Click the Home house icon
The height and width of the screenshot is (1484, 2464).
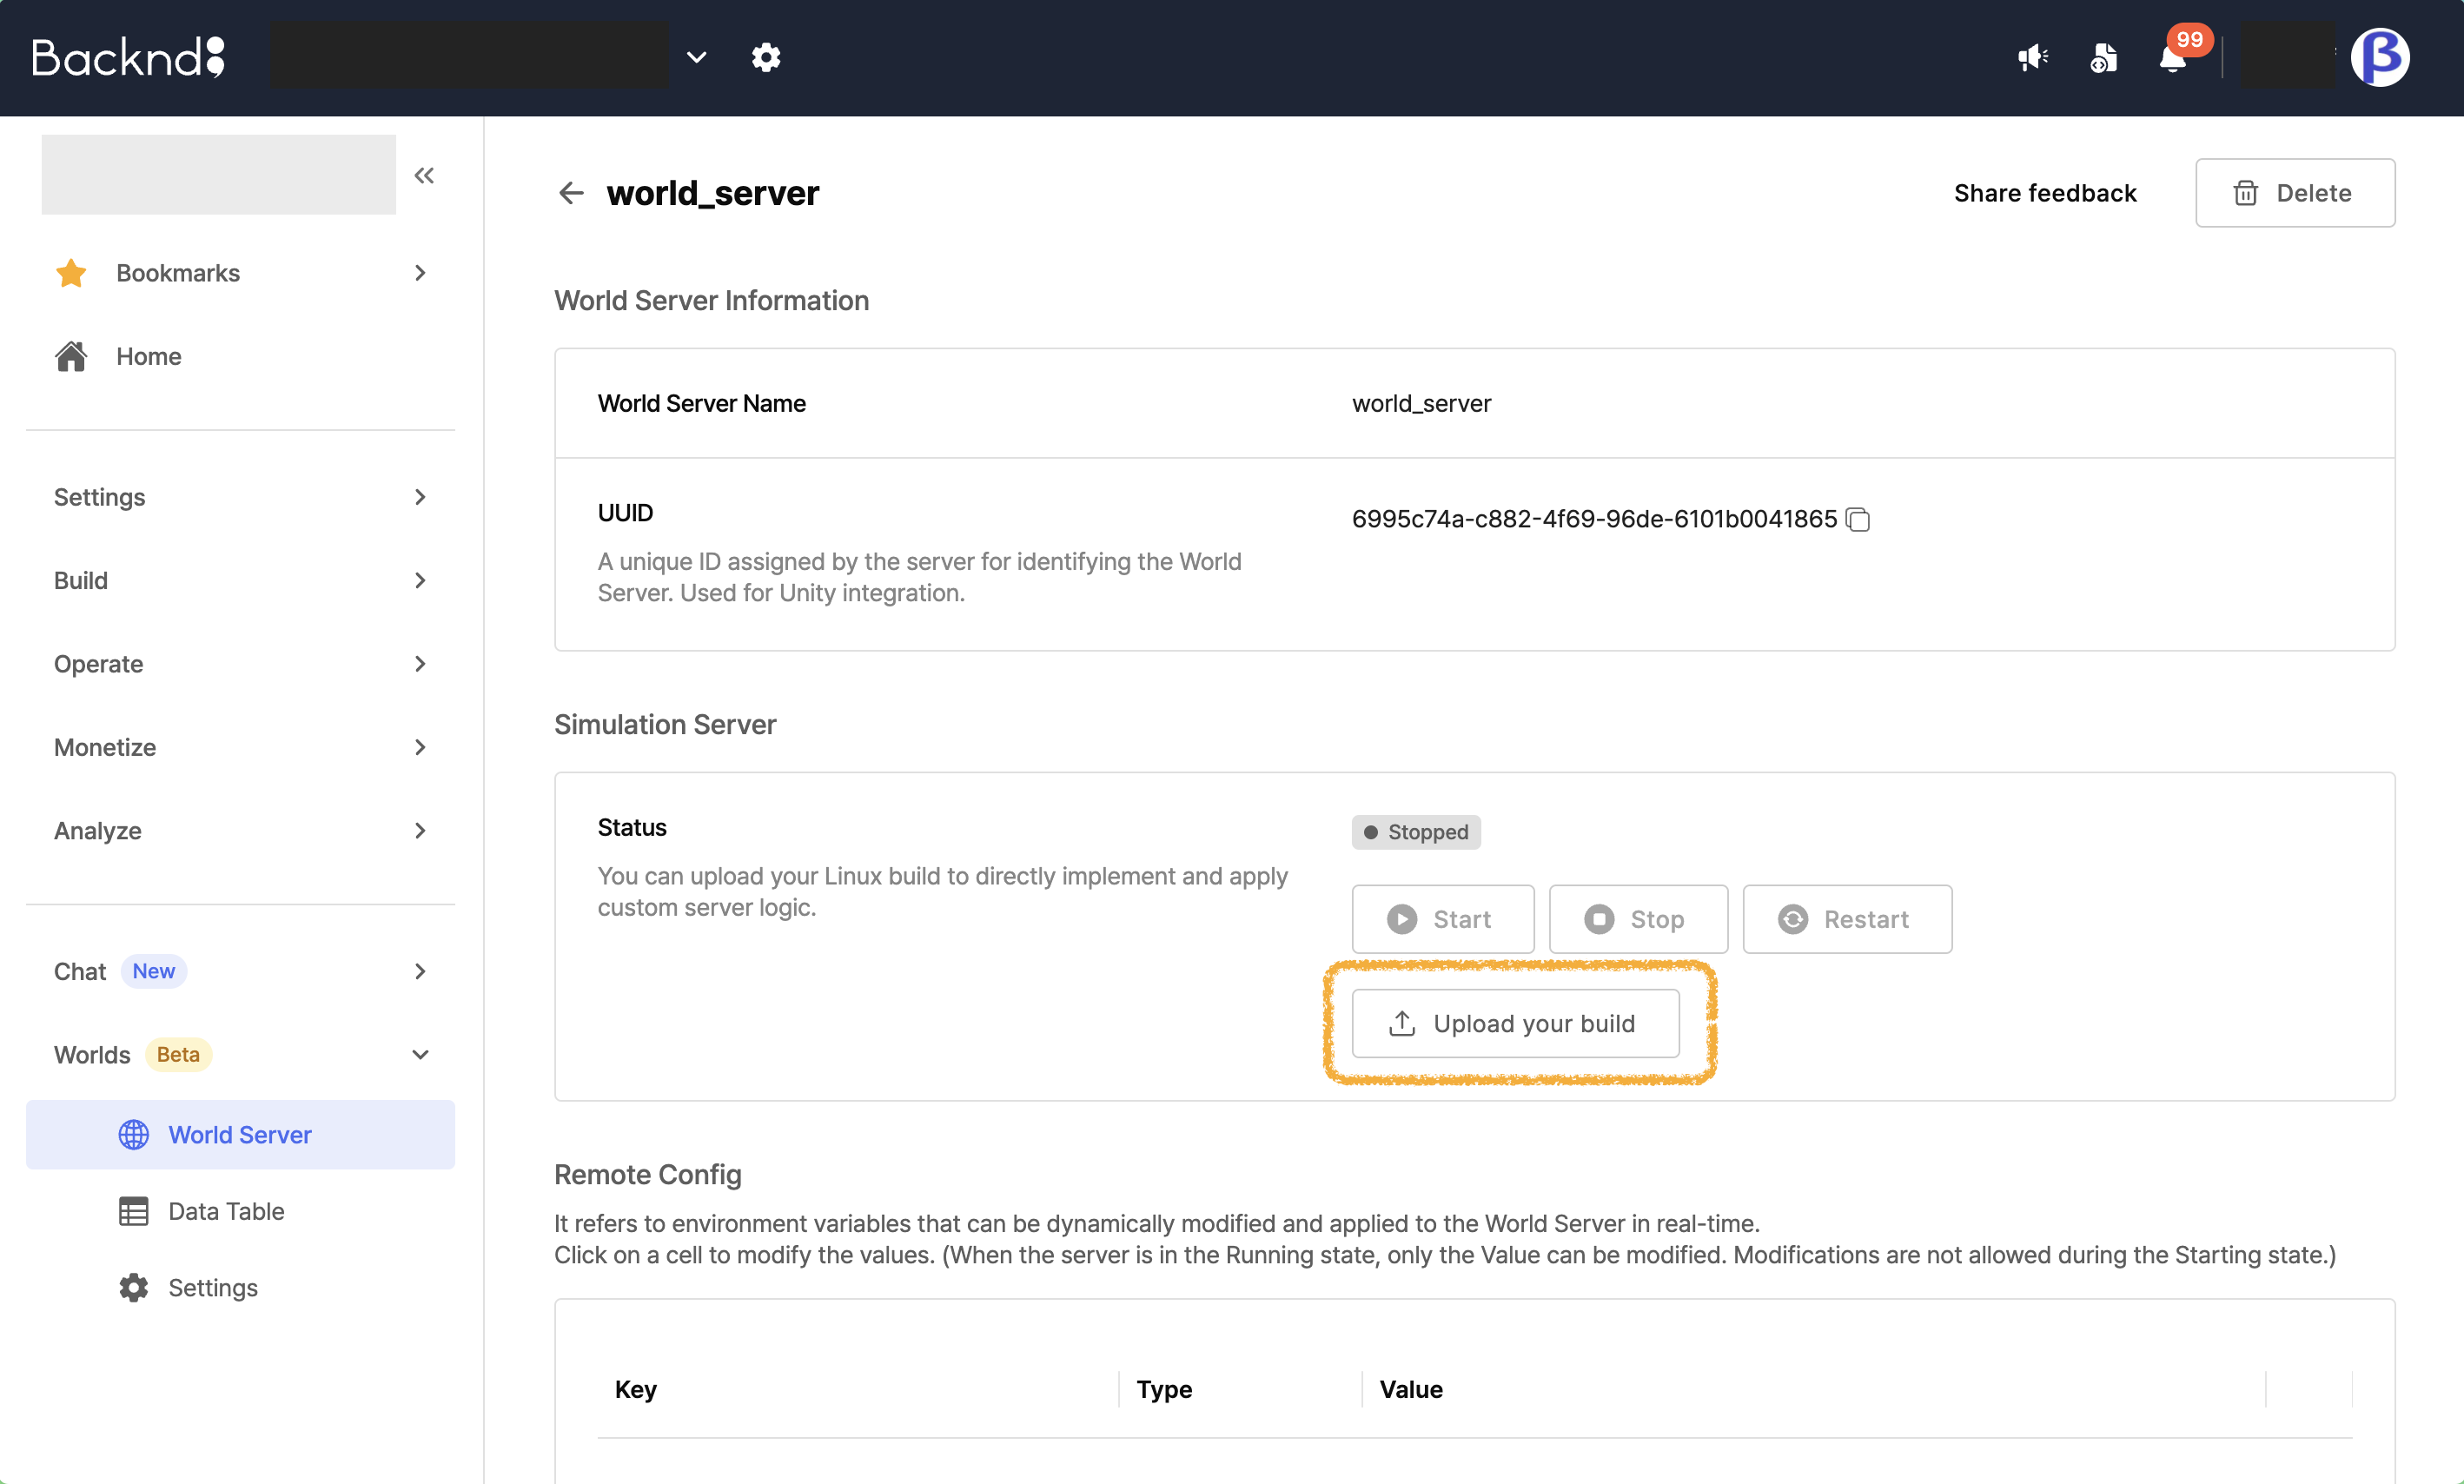coord(71,356)
